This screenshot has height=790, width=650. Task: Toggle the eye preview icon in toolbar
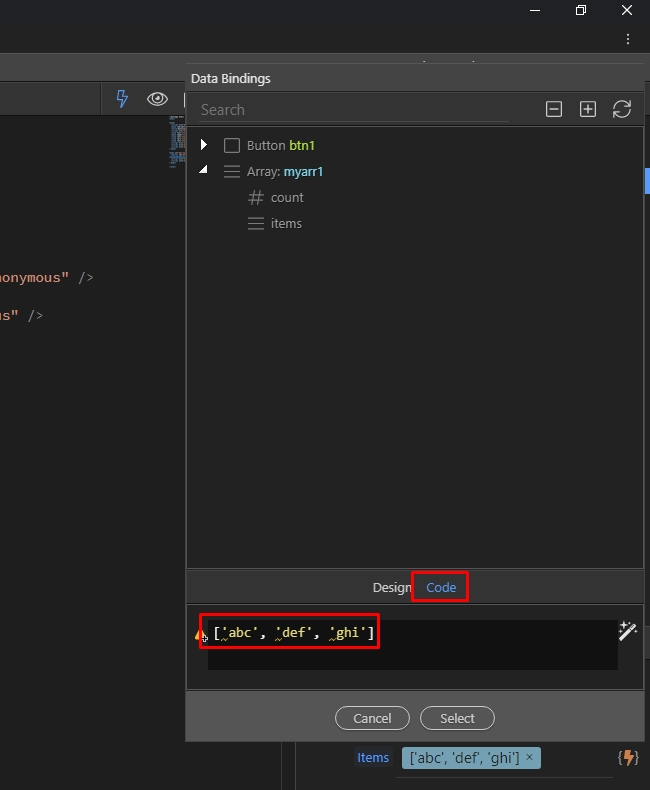click(157, 98)
